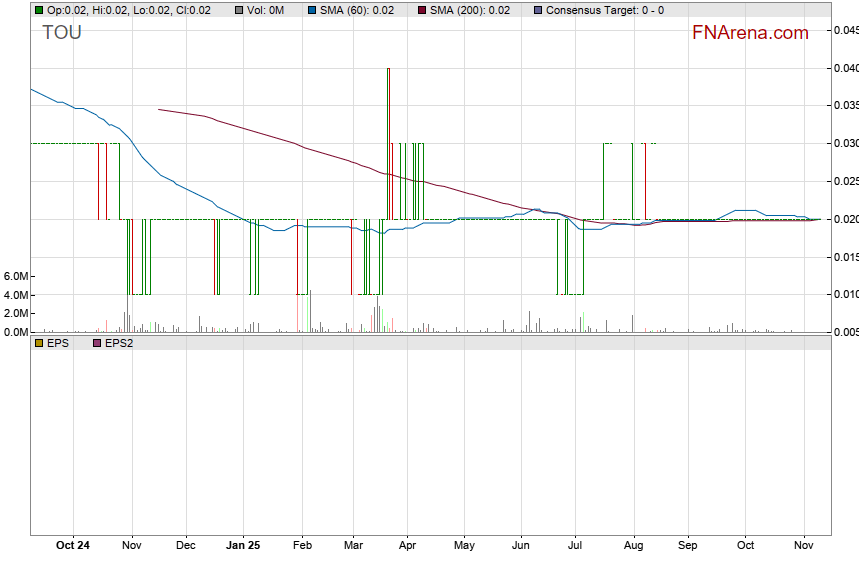Select the Jan 25 date axis label
This screenshot has width=859, height=566.
(x=244, y=546)
